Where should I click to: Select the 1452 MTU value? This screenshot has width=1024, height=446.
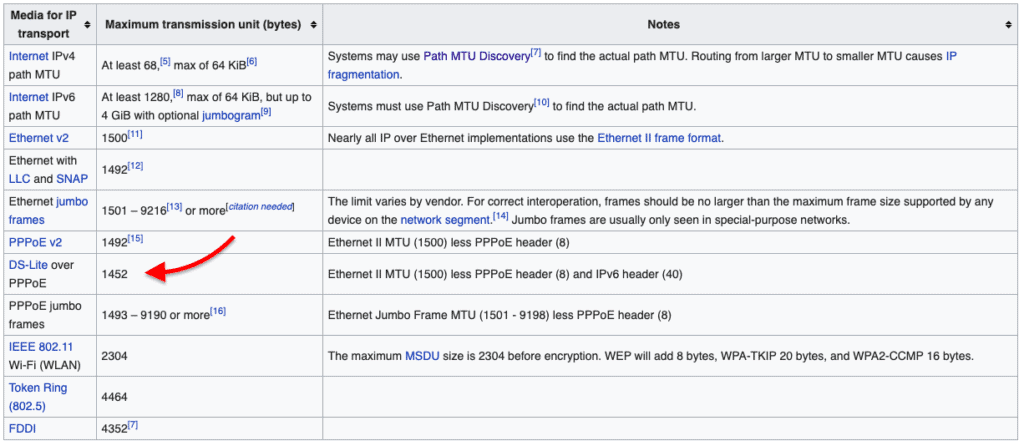click(x=114, y=274)
